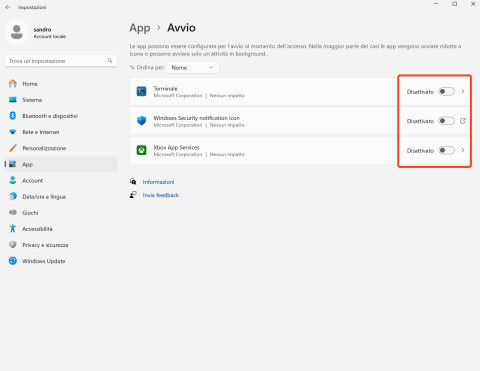Toggle Windows Security notification icon startup
The image size is (480, 371).
(446, 121)
